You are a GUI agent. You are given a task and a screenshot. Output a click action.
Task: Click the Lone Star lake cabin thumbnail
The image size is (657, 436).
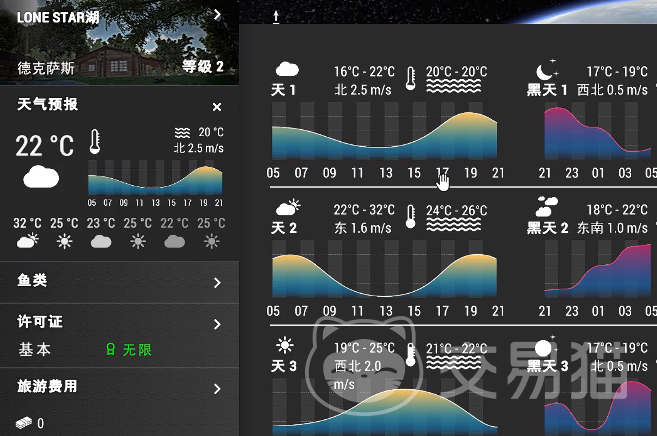pos(119,43)
